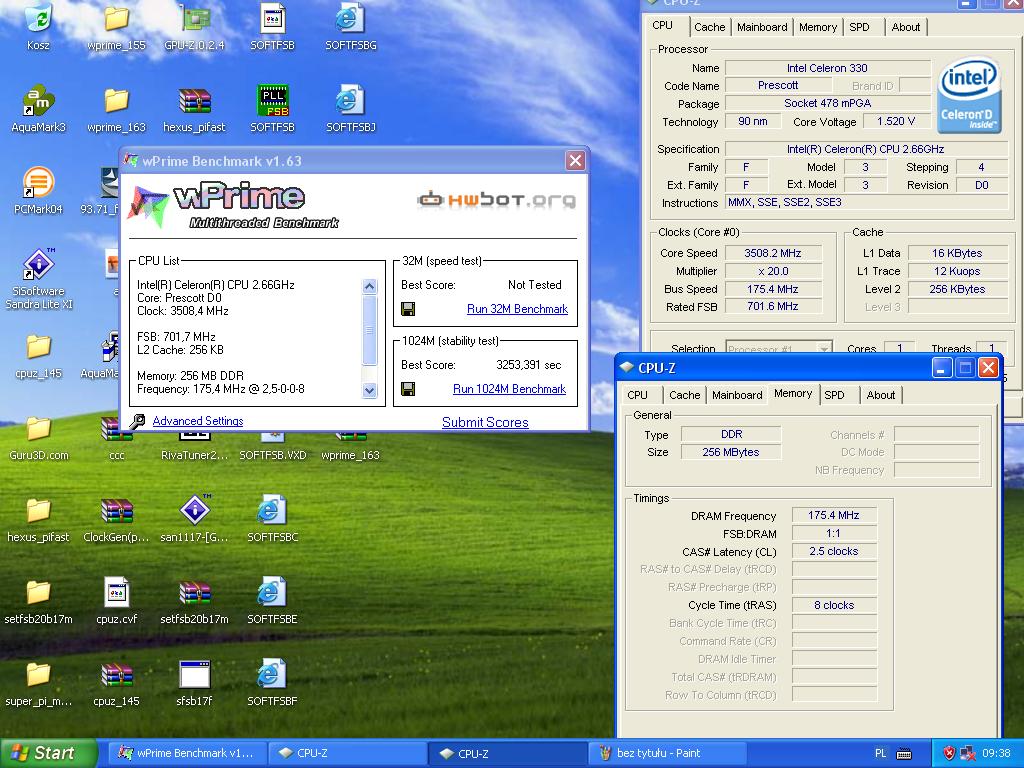Run the 32M Benchmark link
This screenshot has height=768, width=1024.
pos(517,309)
